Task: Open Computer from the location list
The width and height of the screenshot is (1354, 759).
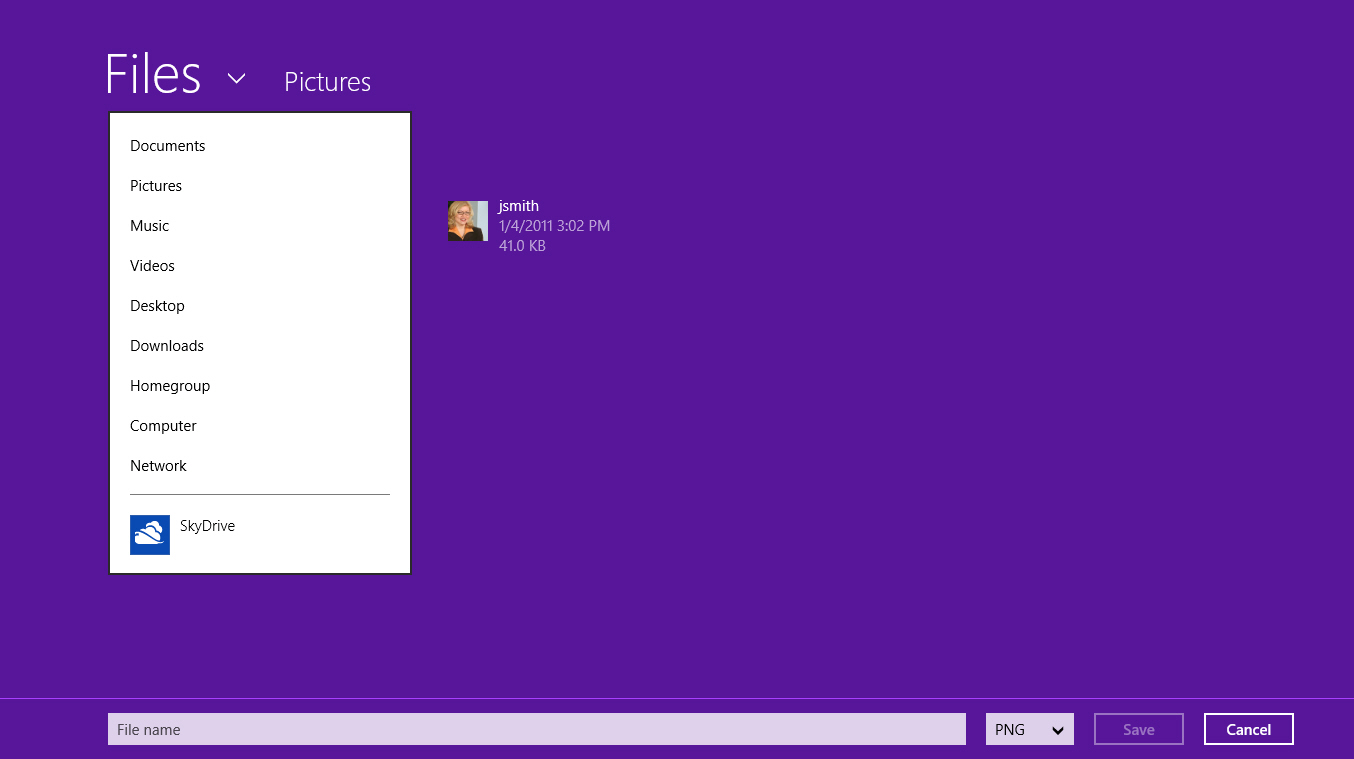Action: coord(163,426)
